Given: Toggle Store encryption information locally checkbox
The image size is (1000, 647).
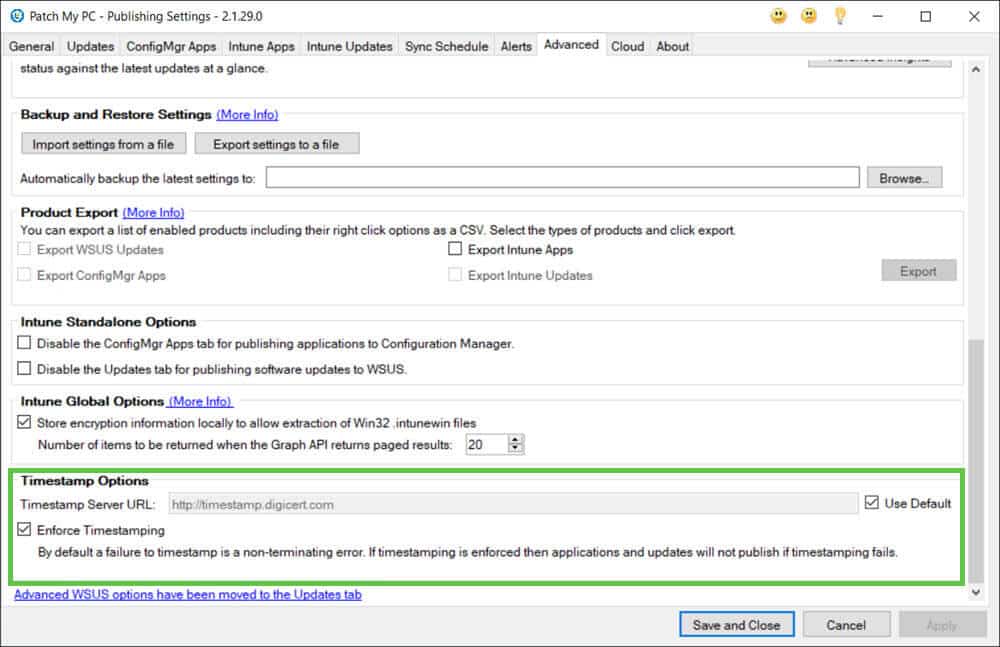Looking at the screenshot, I should [24, 422].
